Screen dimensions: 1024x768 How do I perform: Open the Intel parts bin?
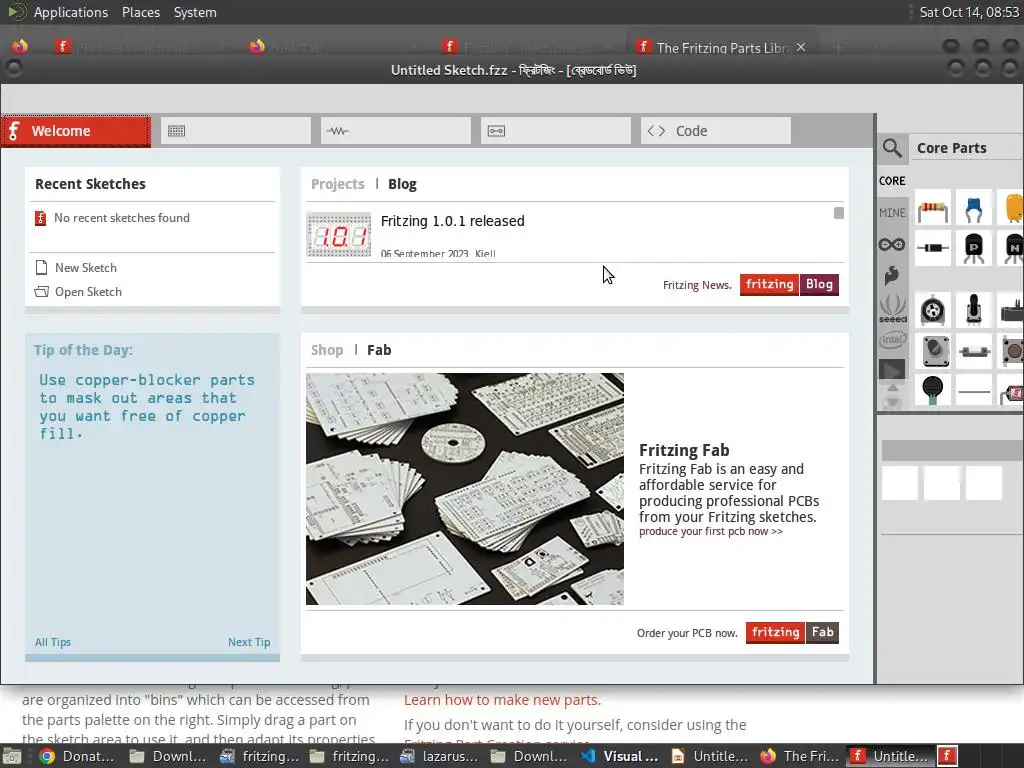[x=893, y=340]
